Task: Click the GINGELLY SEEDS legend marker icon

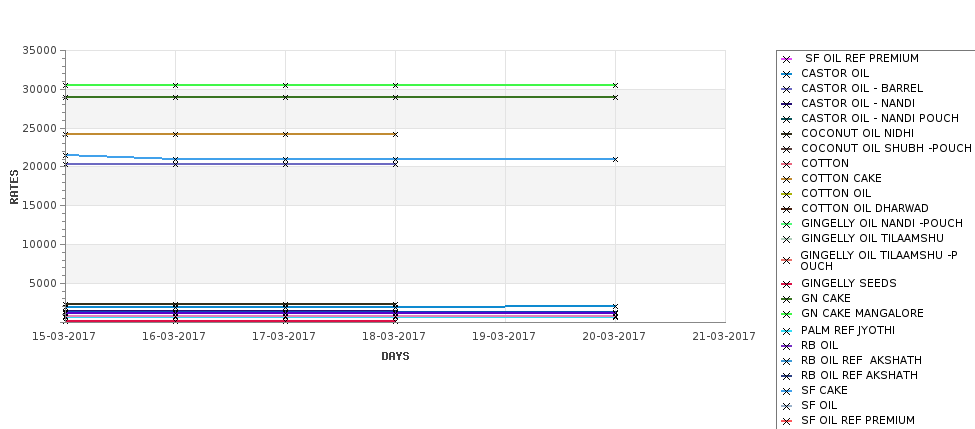Action: (x=787, y=284)
